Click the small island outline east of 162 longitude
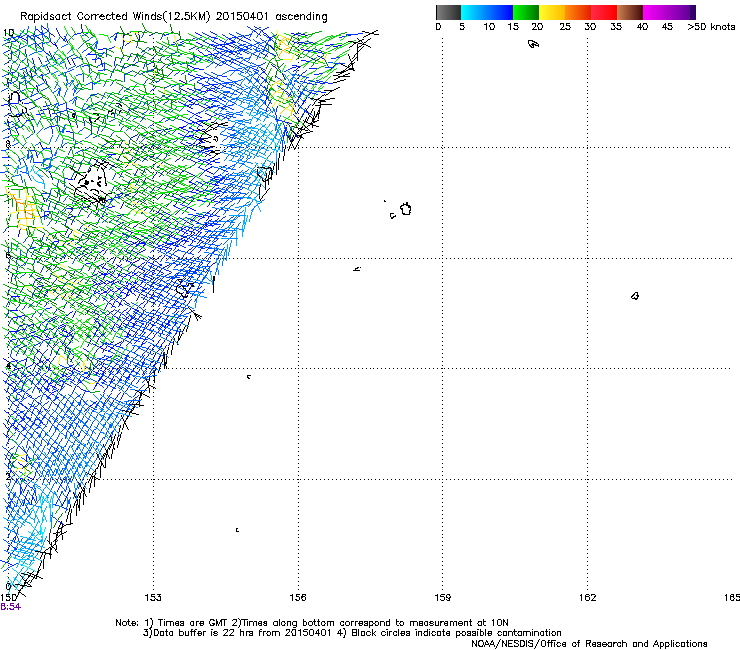740x650 pixels. pyautogui.click(x=635, y=296)
